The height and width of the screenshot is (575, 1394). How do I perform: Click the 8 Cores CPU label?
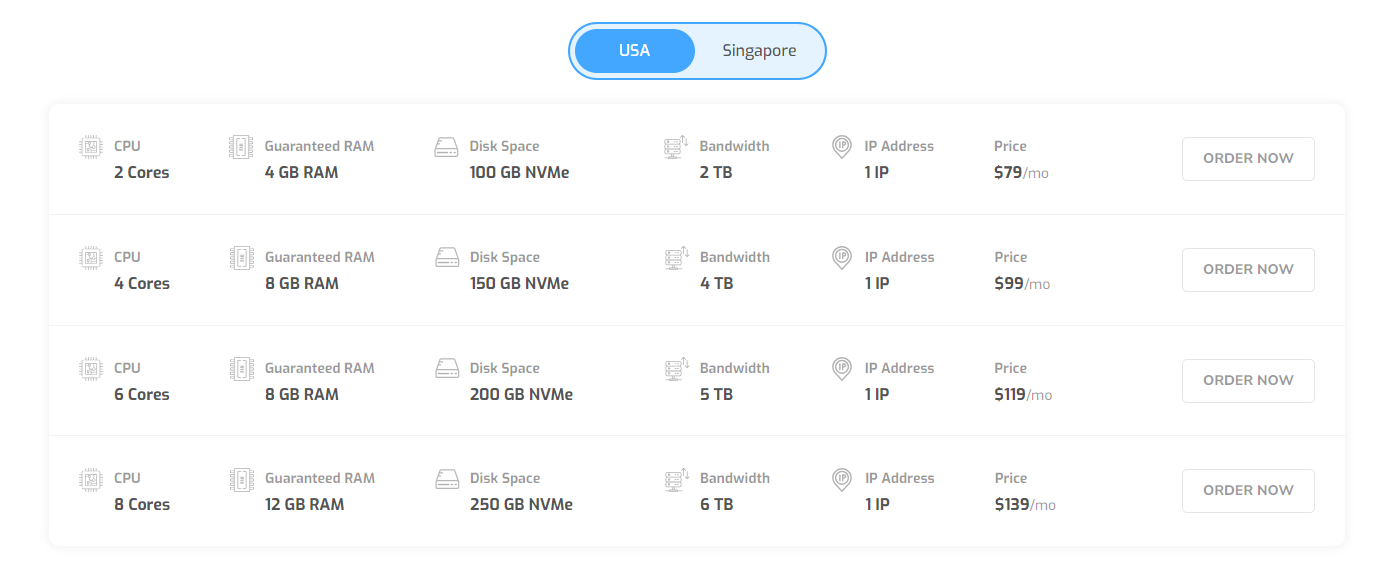pyautogui.click(x=142, y=505)
